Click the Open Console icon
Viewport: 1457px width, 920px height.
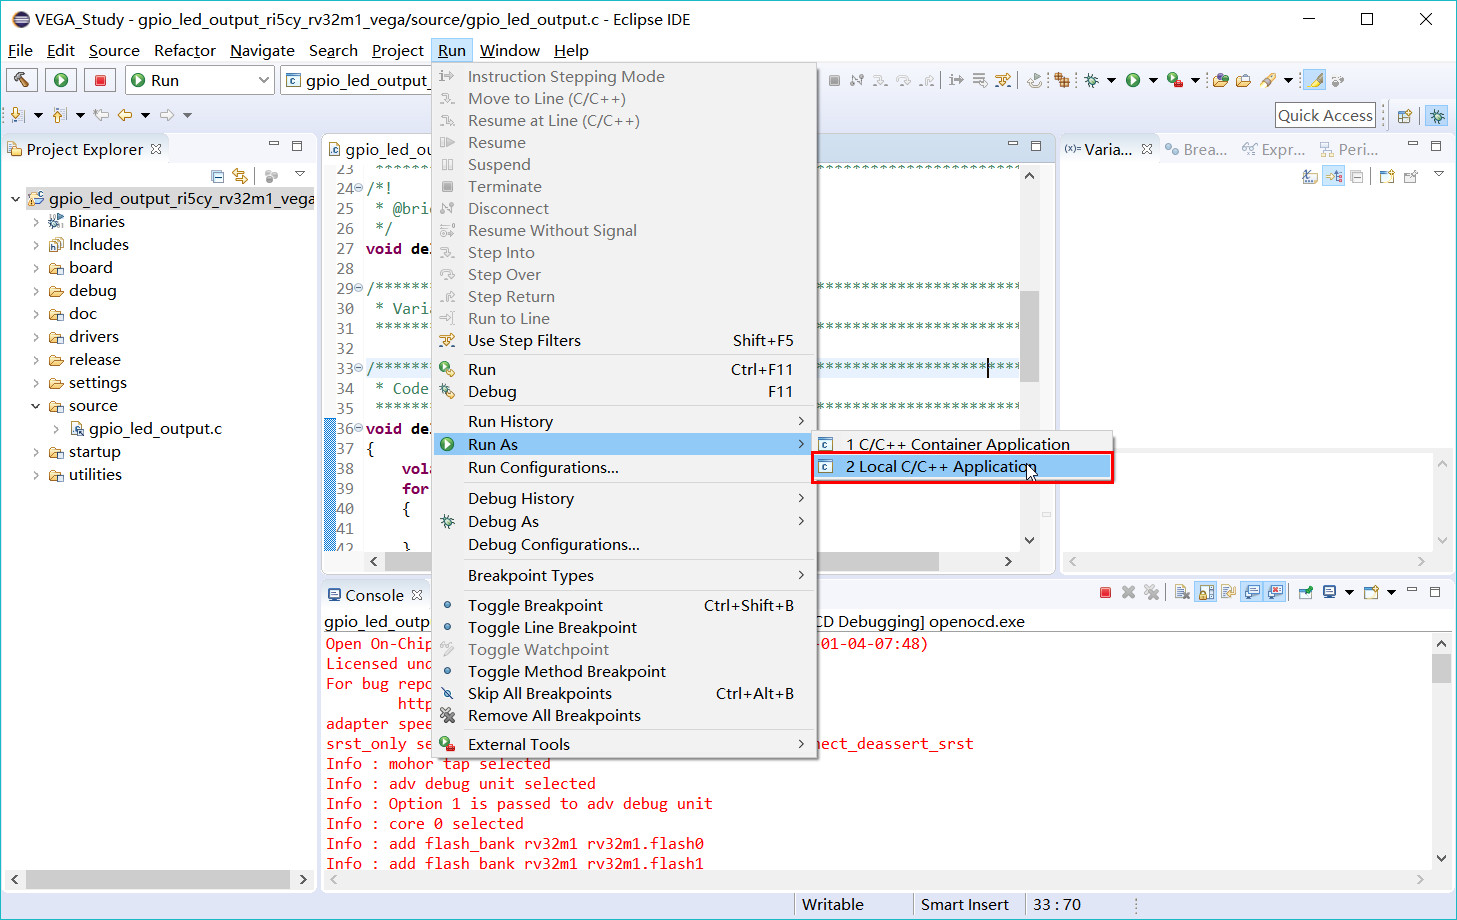point(1370,592)
